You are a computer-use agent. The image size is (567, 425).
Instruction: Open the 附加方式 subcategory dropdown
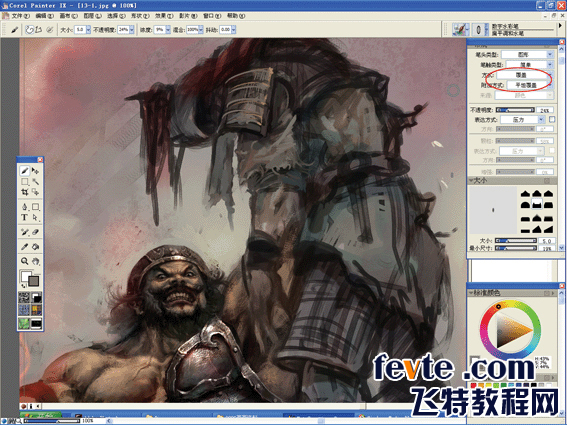[x=529, y=85]
